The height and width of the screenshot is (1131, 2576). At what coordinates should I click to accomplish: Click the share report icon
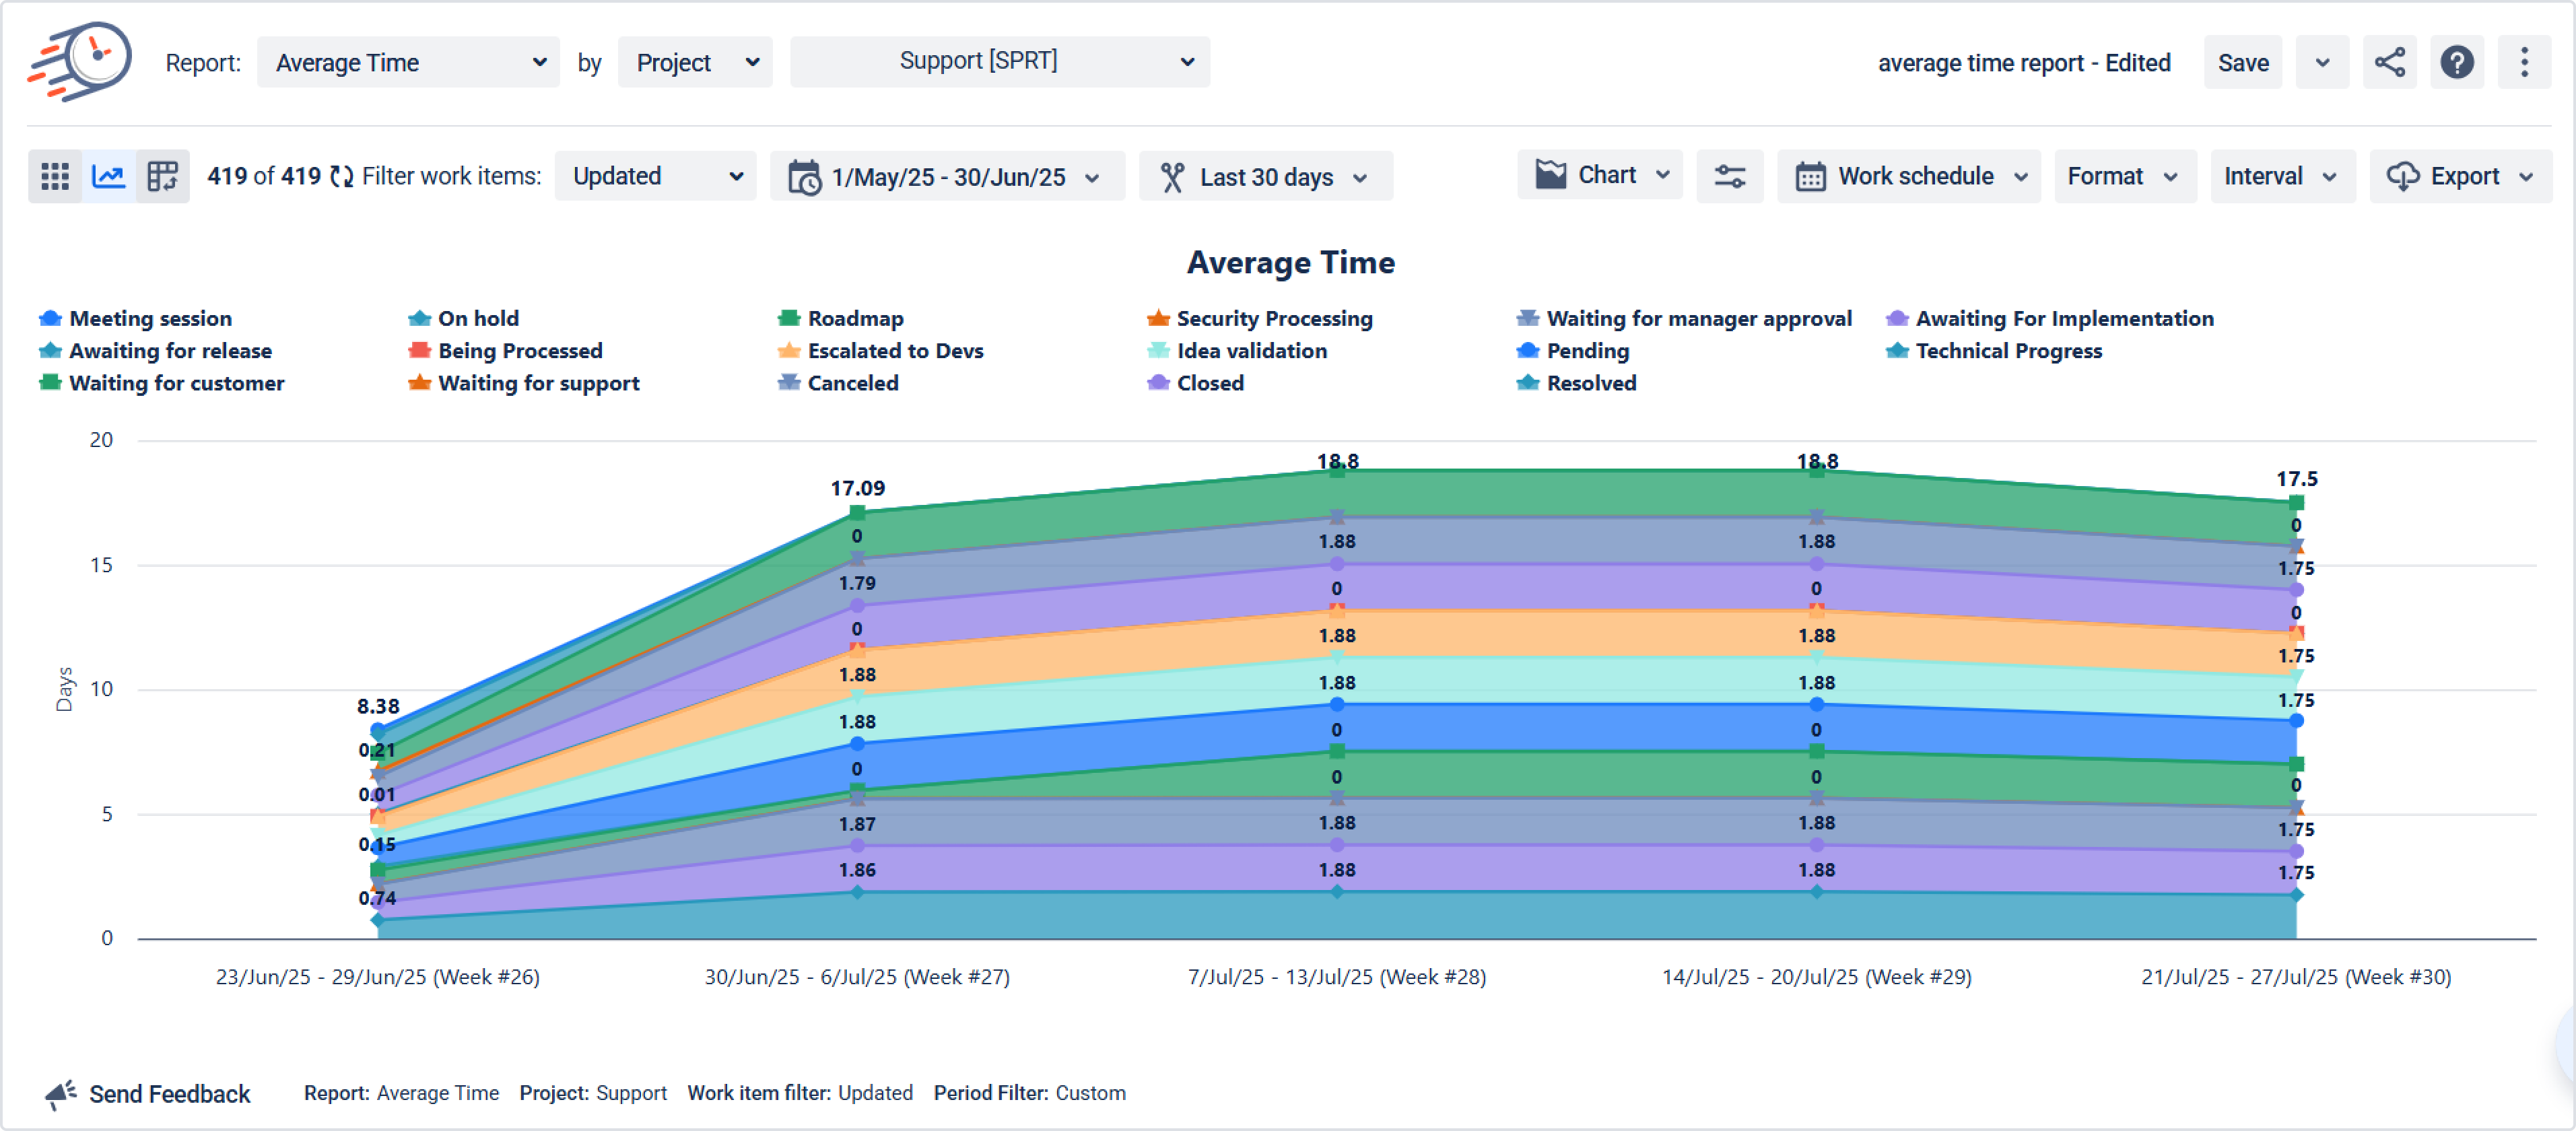(x=2389, y=62)
